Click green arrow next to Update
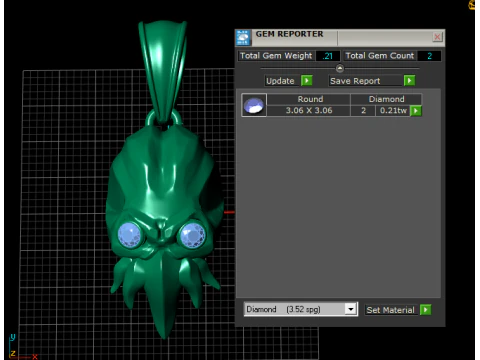The image size is (480, 360). click(x=306, y=81)
